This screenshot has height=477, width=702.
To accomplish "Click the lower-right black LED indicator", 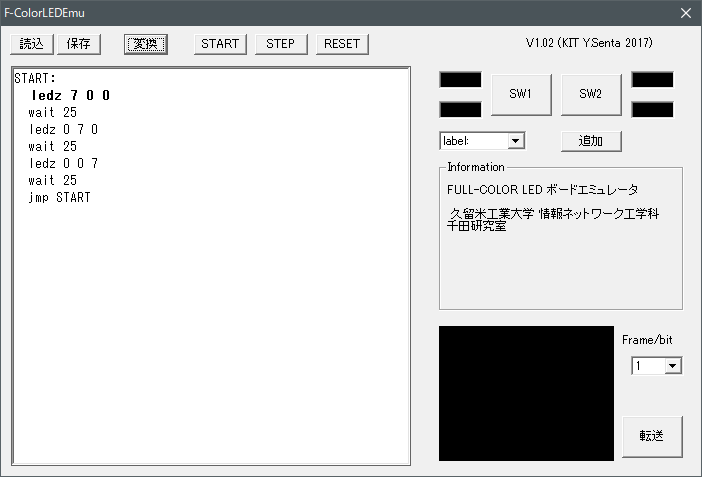I will (652, 109).
